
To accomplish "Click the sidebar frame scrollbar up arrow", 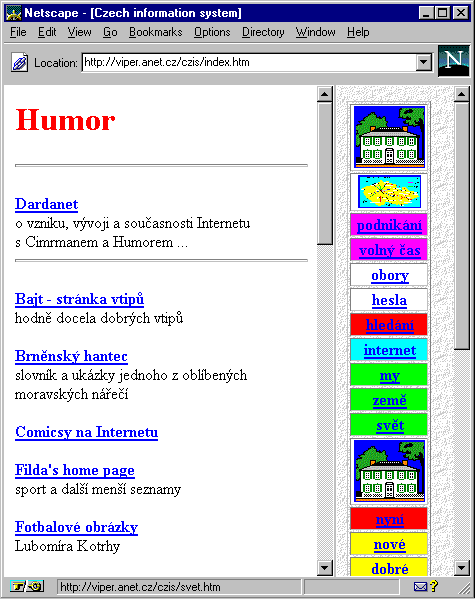I will pyautogui.click(x=462, y=94).
